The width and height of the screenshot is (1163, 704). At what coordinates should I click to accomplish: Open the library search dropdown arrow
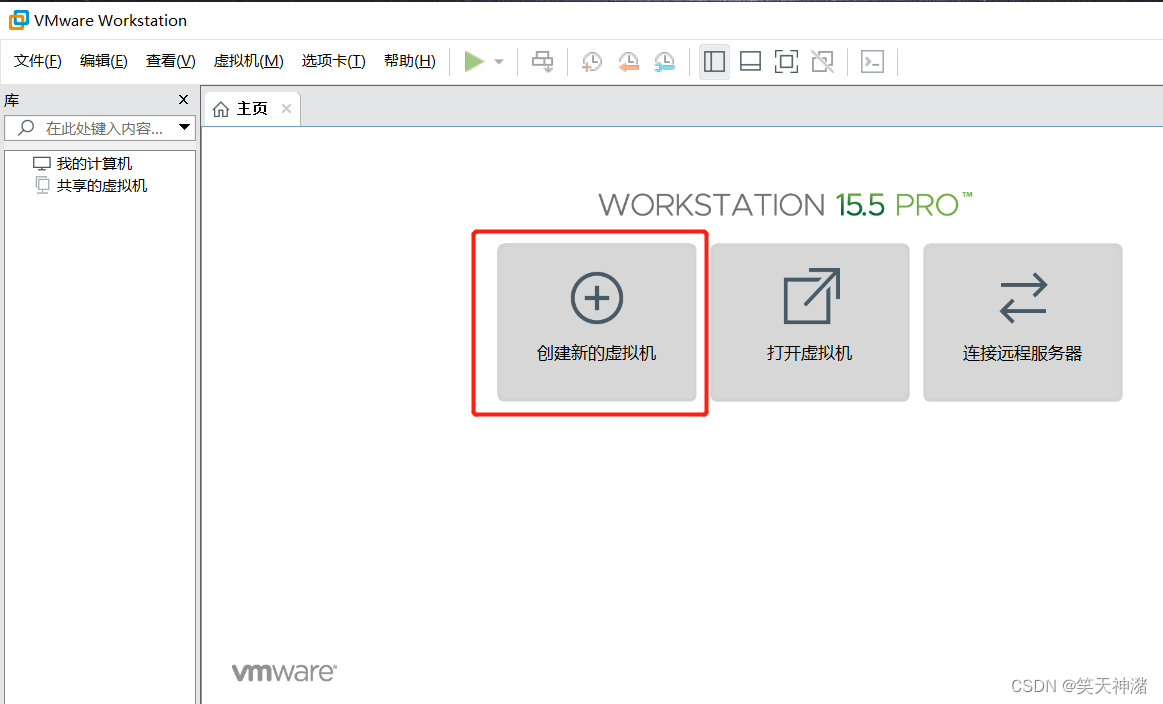[185, 128]
